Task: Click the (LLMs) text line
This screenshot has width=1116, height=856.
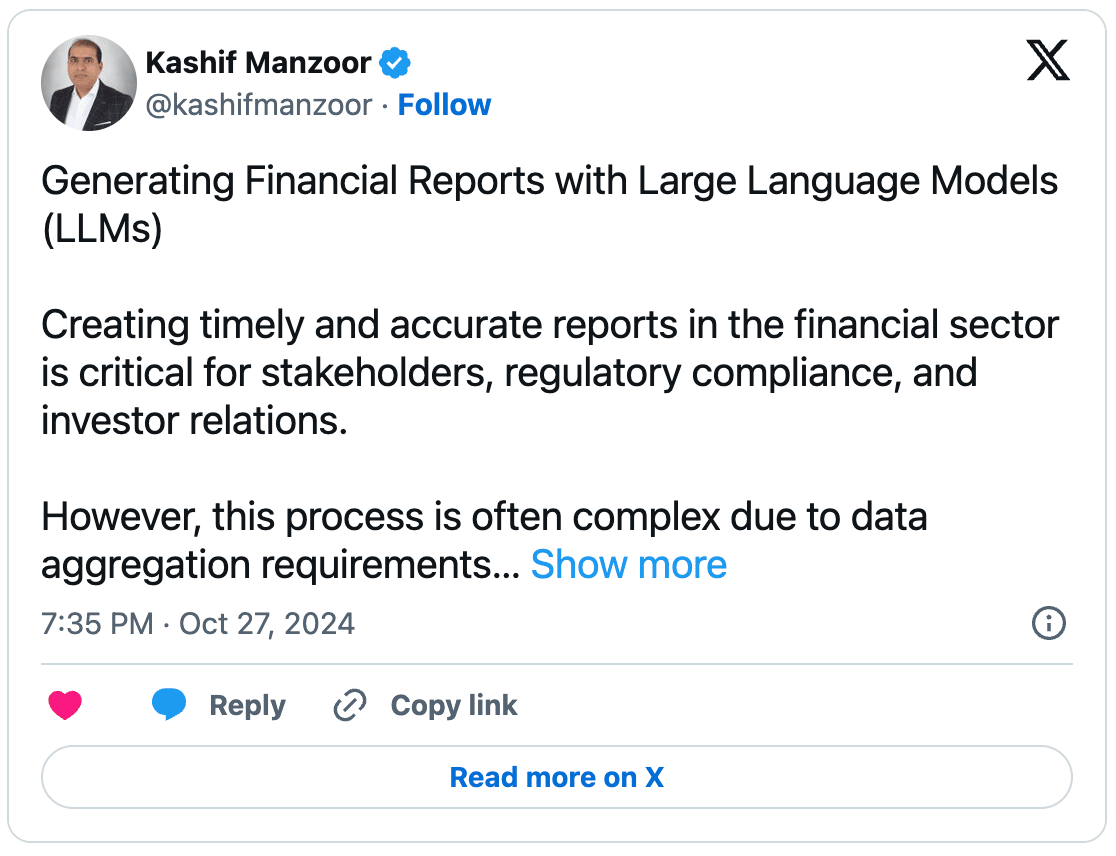Action: (x=102, y=229)
